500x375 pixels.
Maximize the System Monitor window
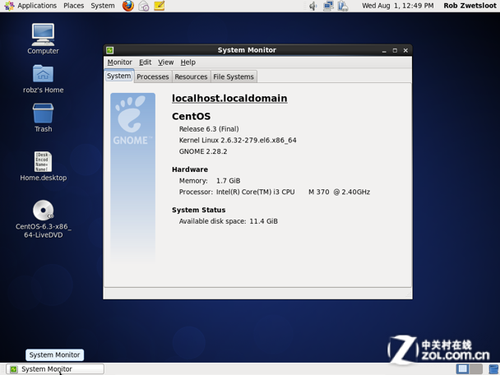click(x=395, y=51)
